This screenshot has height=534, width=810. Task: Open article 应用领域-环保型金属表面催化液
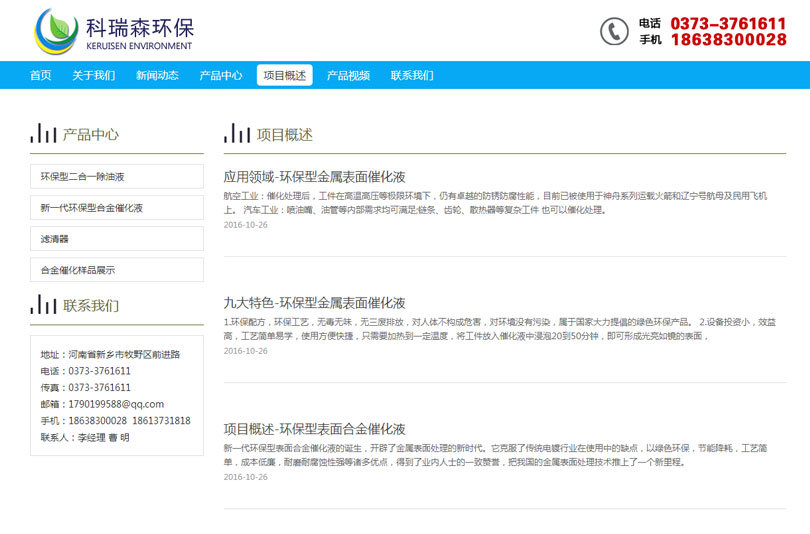tap(314, 176)
